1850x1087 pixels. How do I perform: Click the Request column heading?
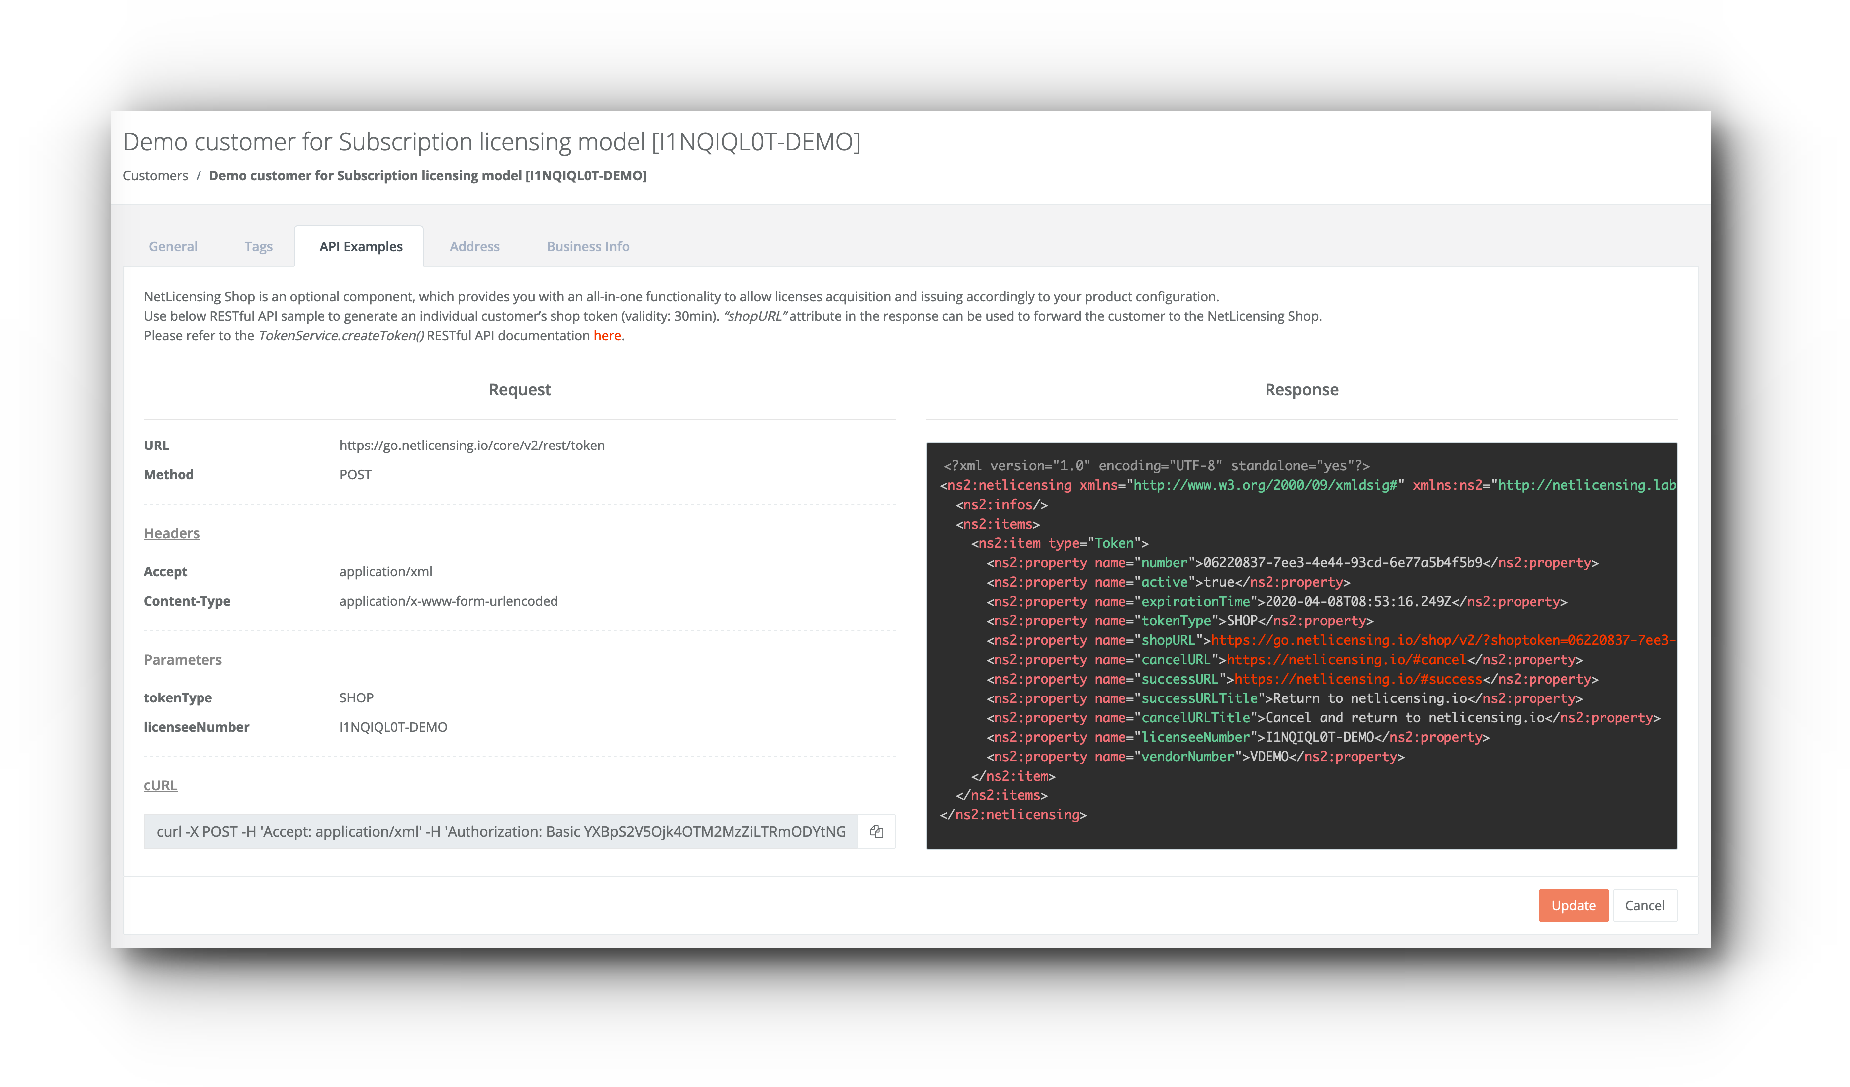520,389
